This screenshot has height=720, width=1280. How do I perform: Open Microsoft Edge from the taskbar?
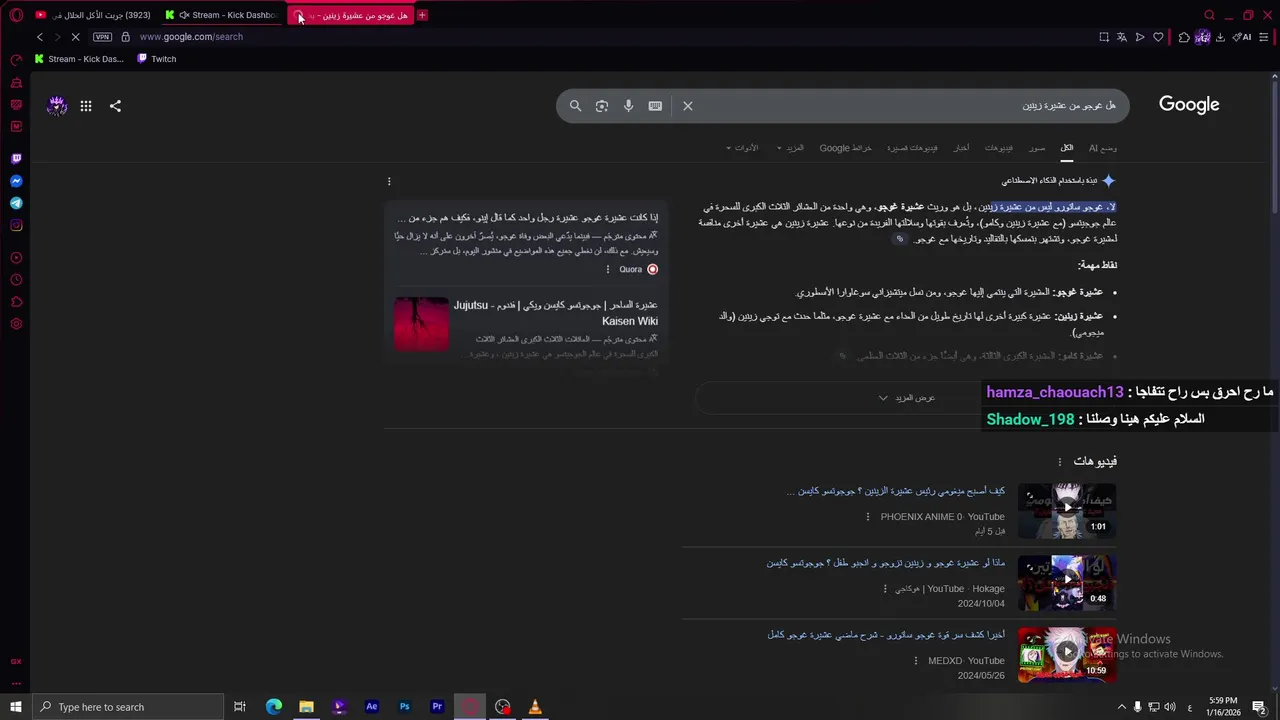(274, 707)
